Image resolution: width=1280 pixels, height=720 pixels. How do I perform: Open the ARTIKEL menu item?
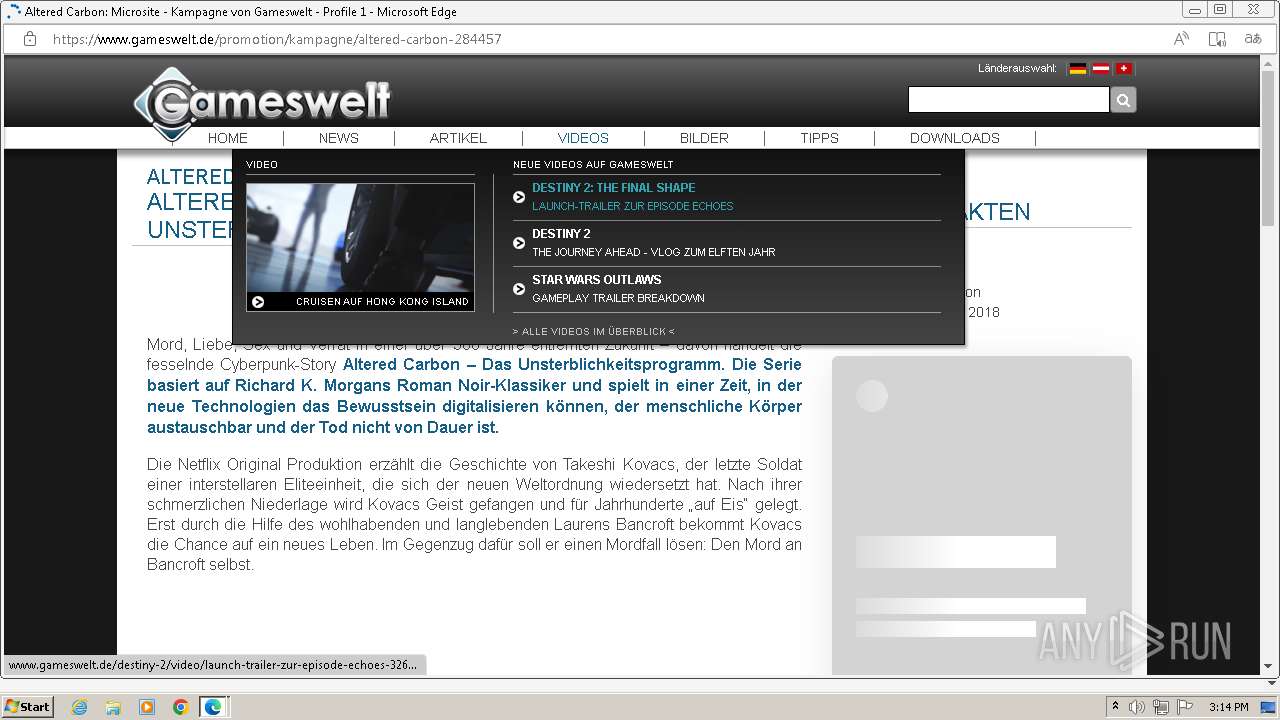[x=458, y=138]
